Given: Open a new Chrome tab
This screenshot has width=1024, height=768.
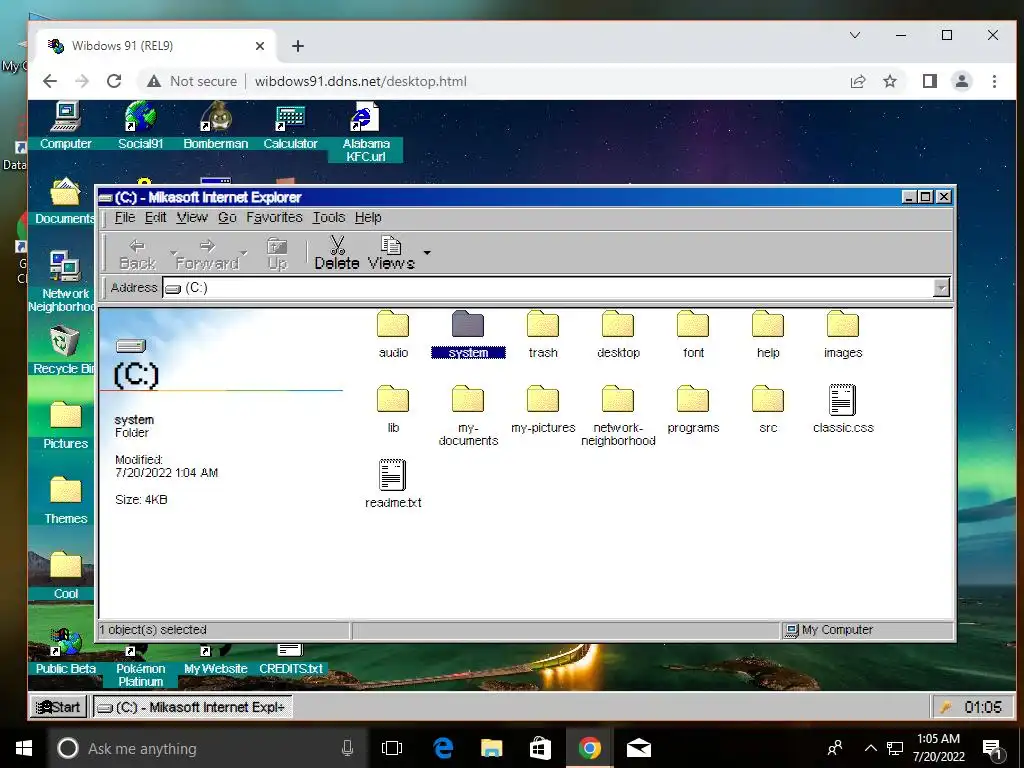Looking at the screenshot, I should pos(298,46).
